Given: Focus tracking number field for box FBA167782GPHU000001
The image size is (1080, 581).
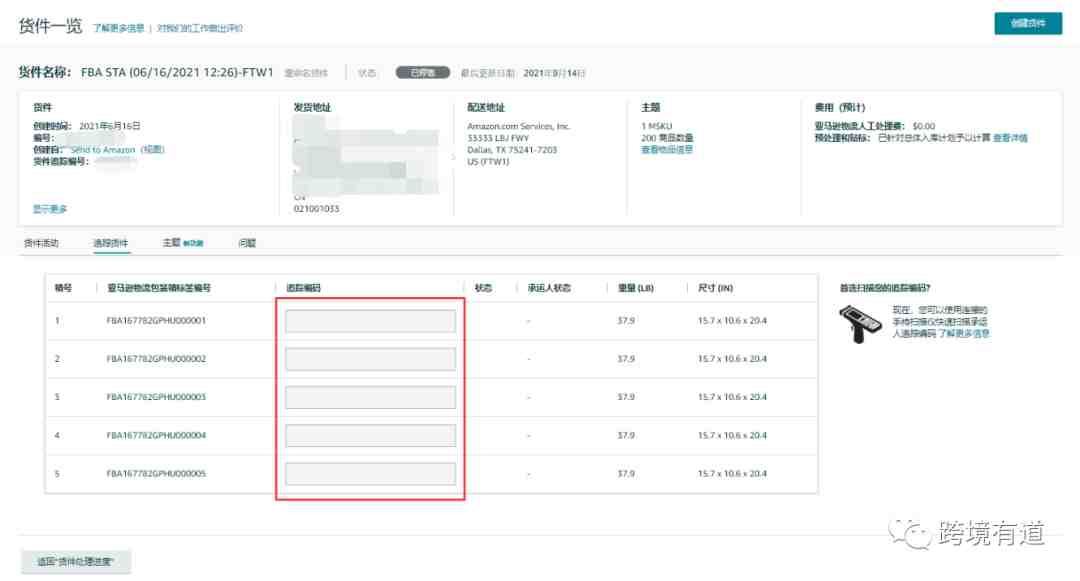Looking at the screenshot, I should tap(371, 321).
